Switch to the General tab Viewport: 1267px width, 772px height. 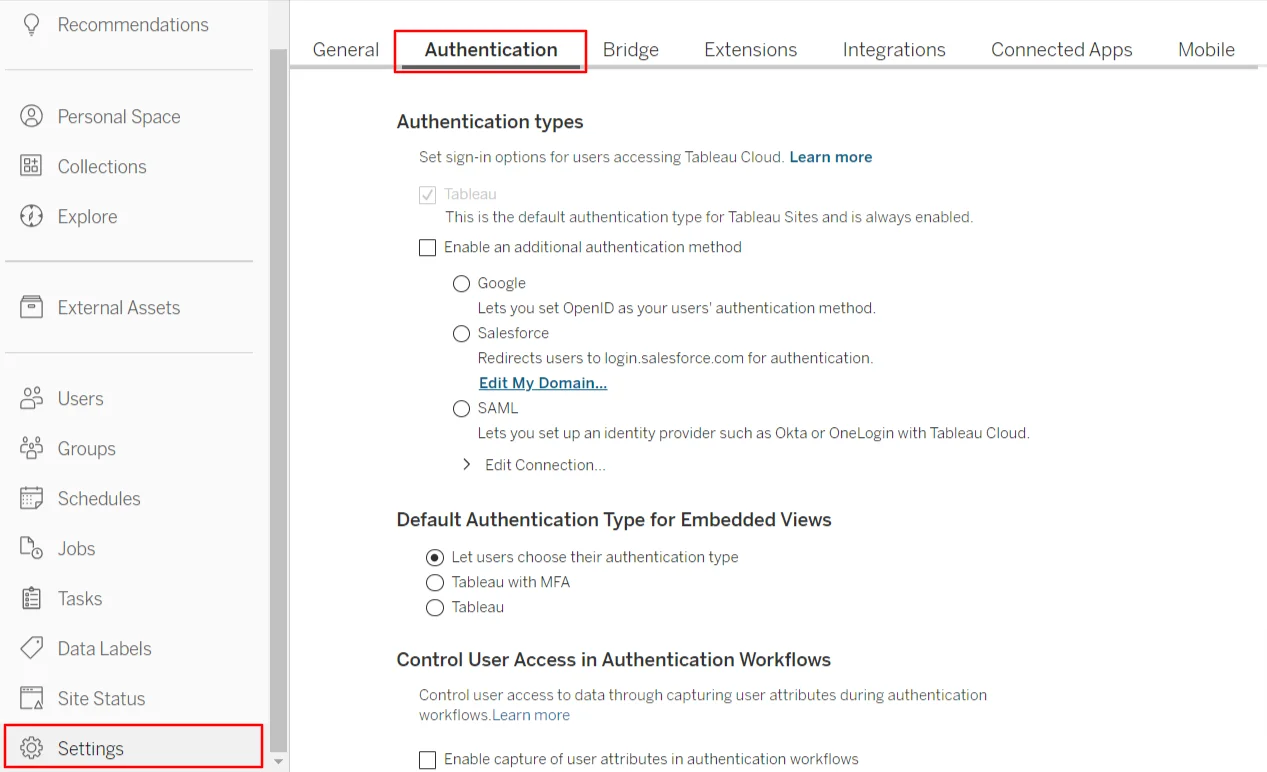point(346,49)
